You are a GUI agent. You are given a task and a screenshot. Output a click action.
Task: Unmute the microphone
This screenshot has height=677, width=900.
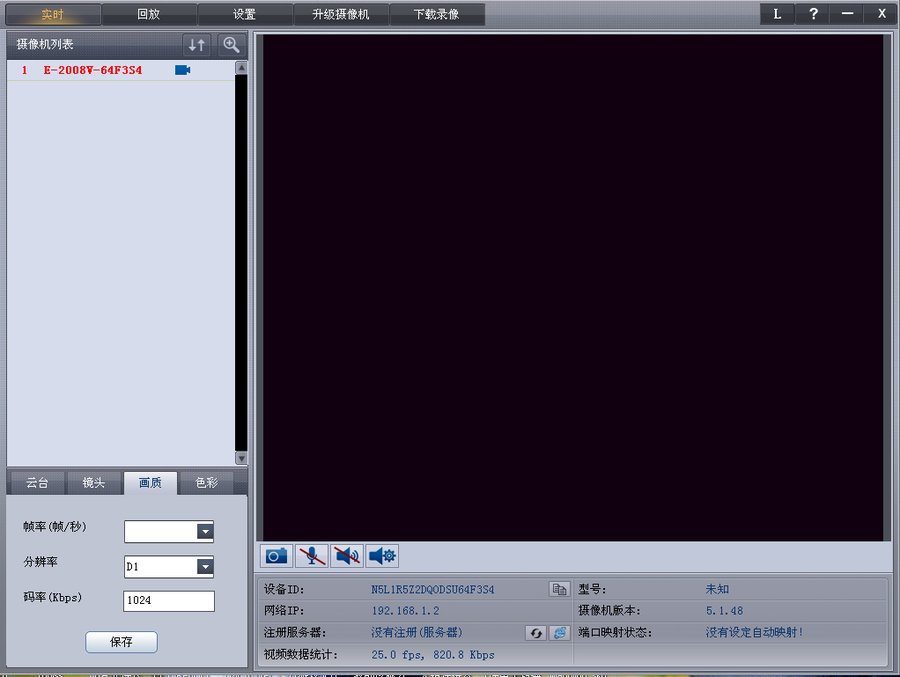pyautogui.click(x=311, y=556)
